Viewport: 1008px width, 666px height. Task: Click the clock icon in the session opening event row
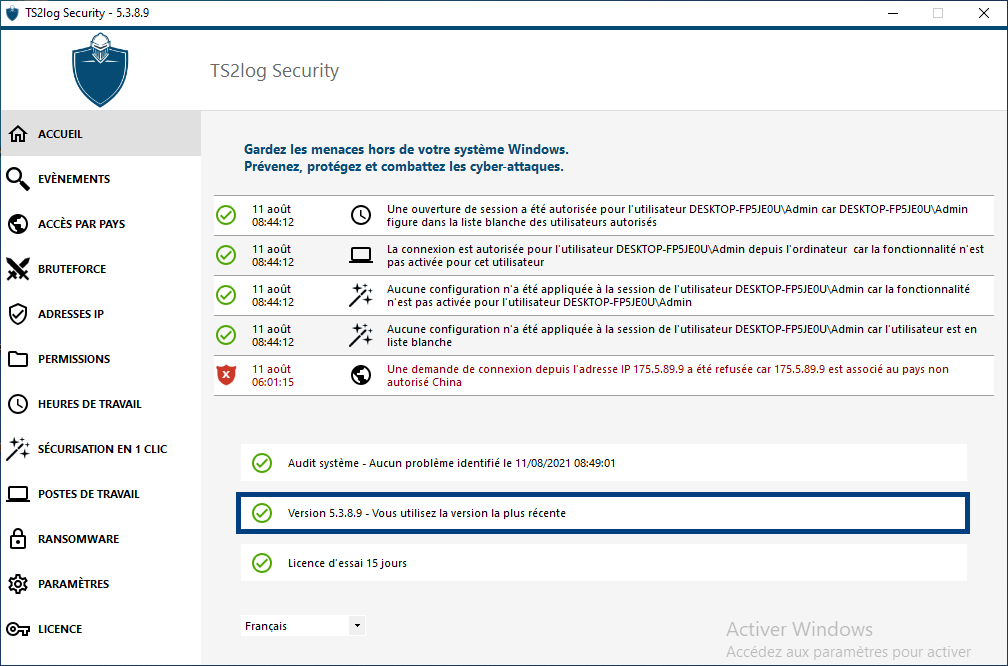pos(361,215)
